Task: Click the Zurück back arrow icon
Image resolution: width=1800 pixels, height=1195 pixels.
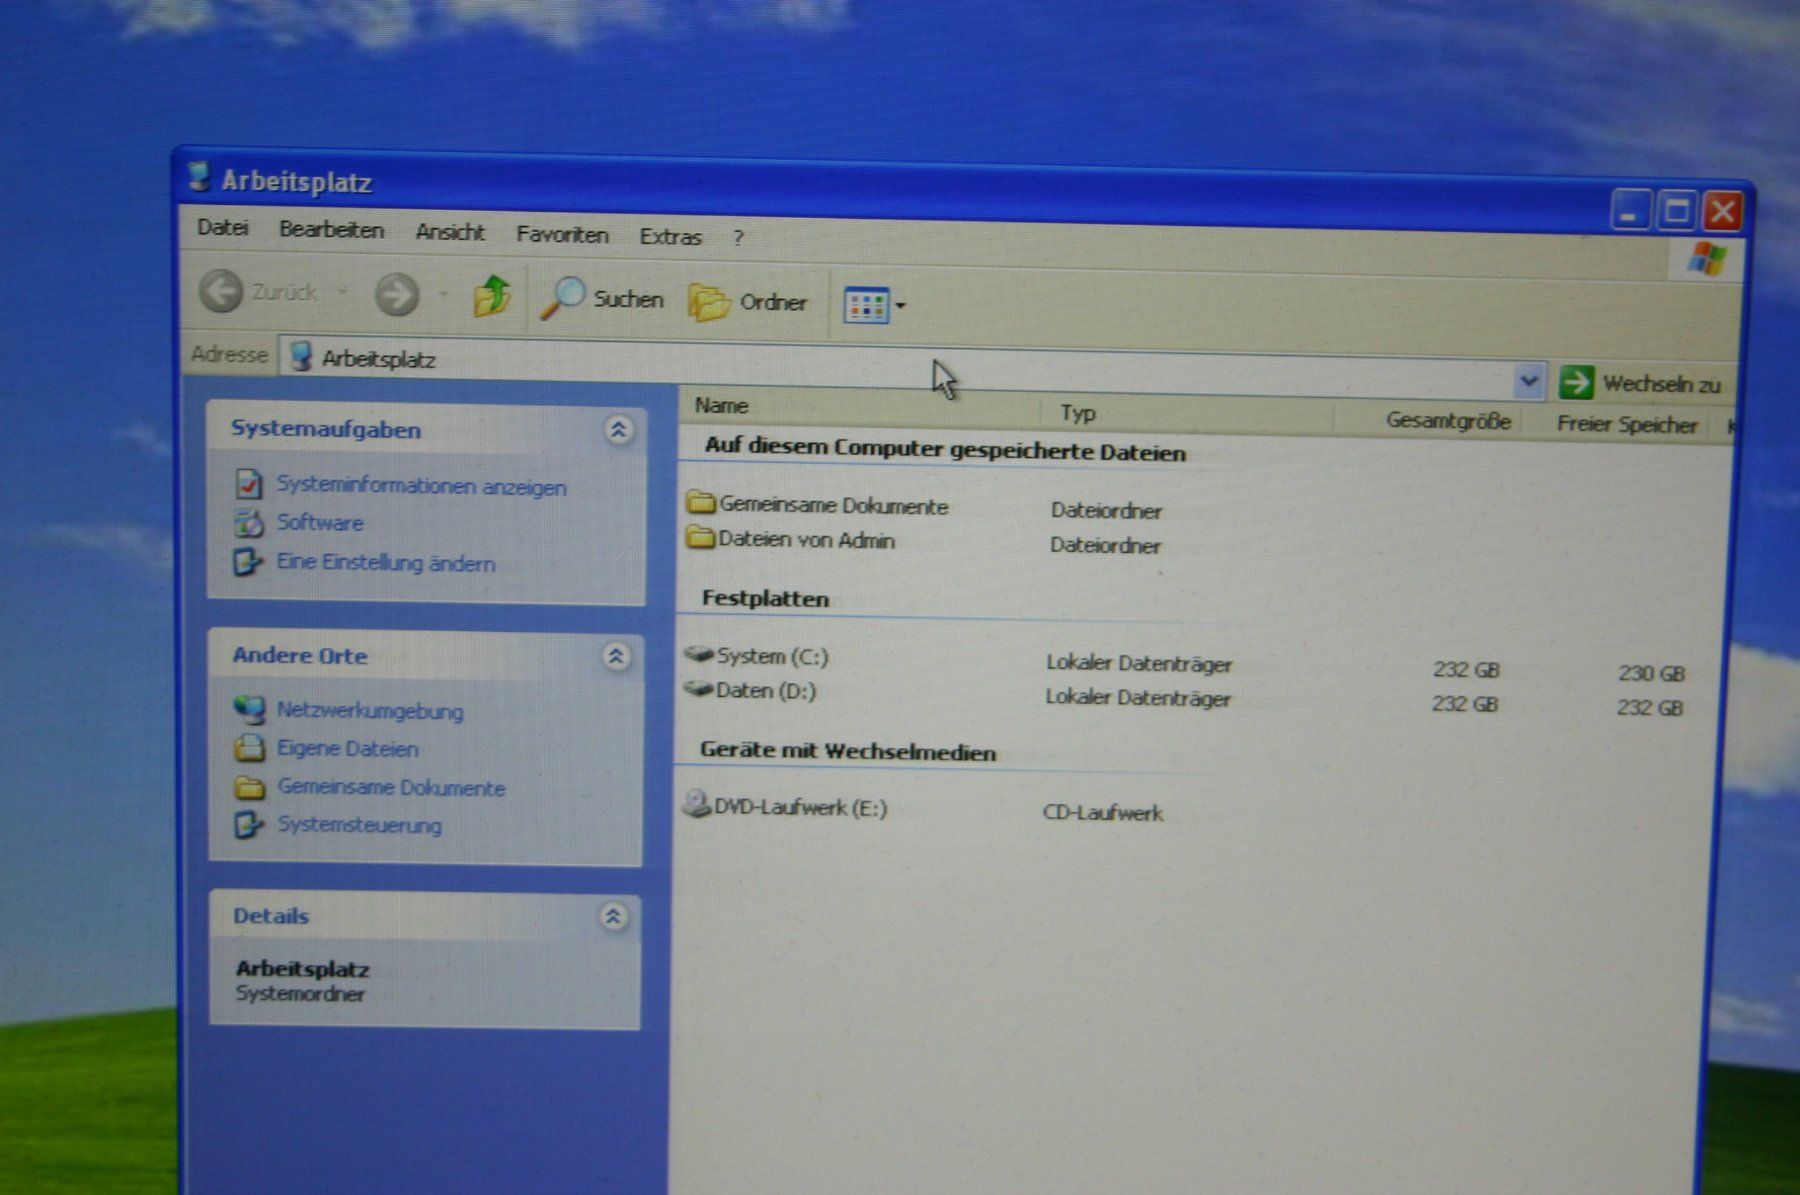Action: pyautogui.click(x=221, y=291)
